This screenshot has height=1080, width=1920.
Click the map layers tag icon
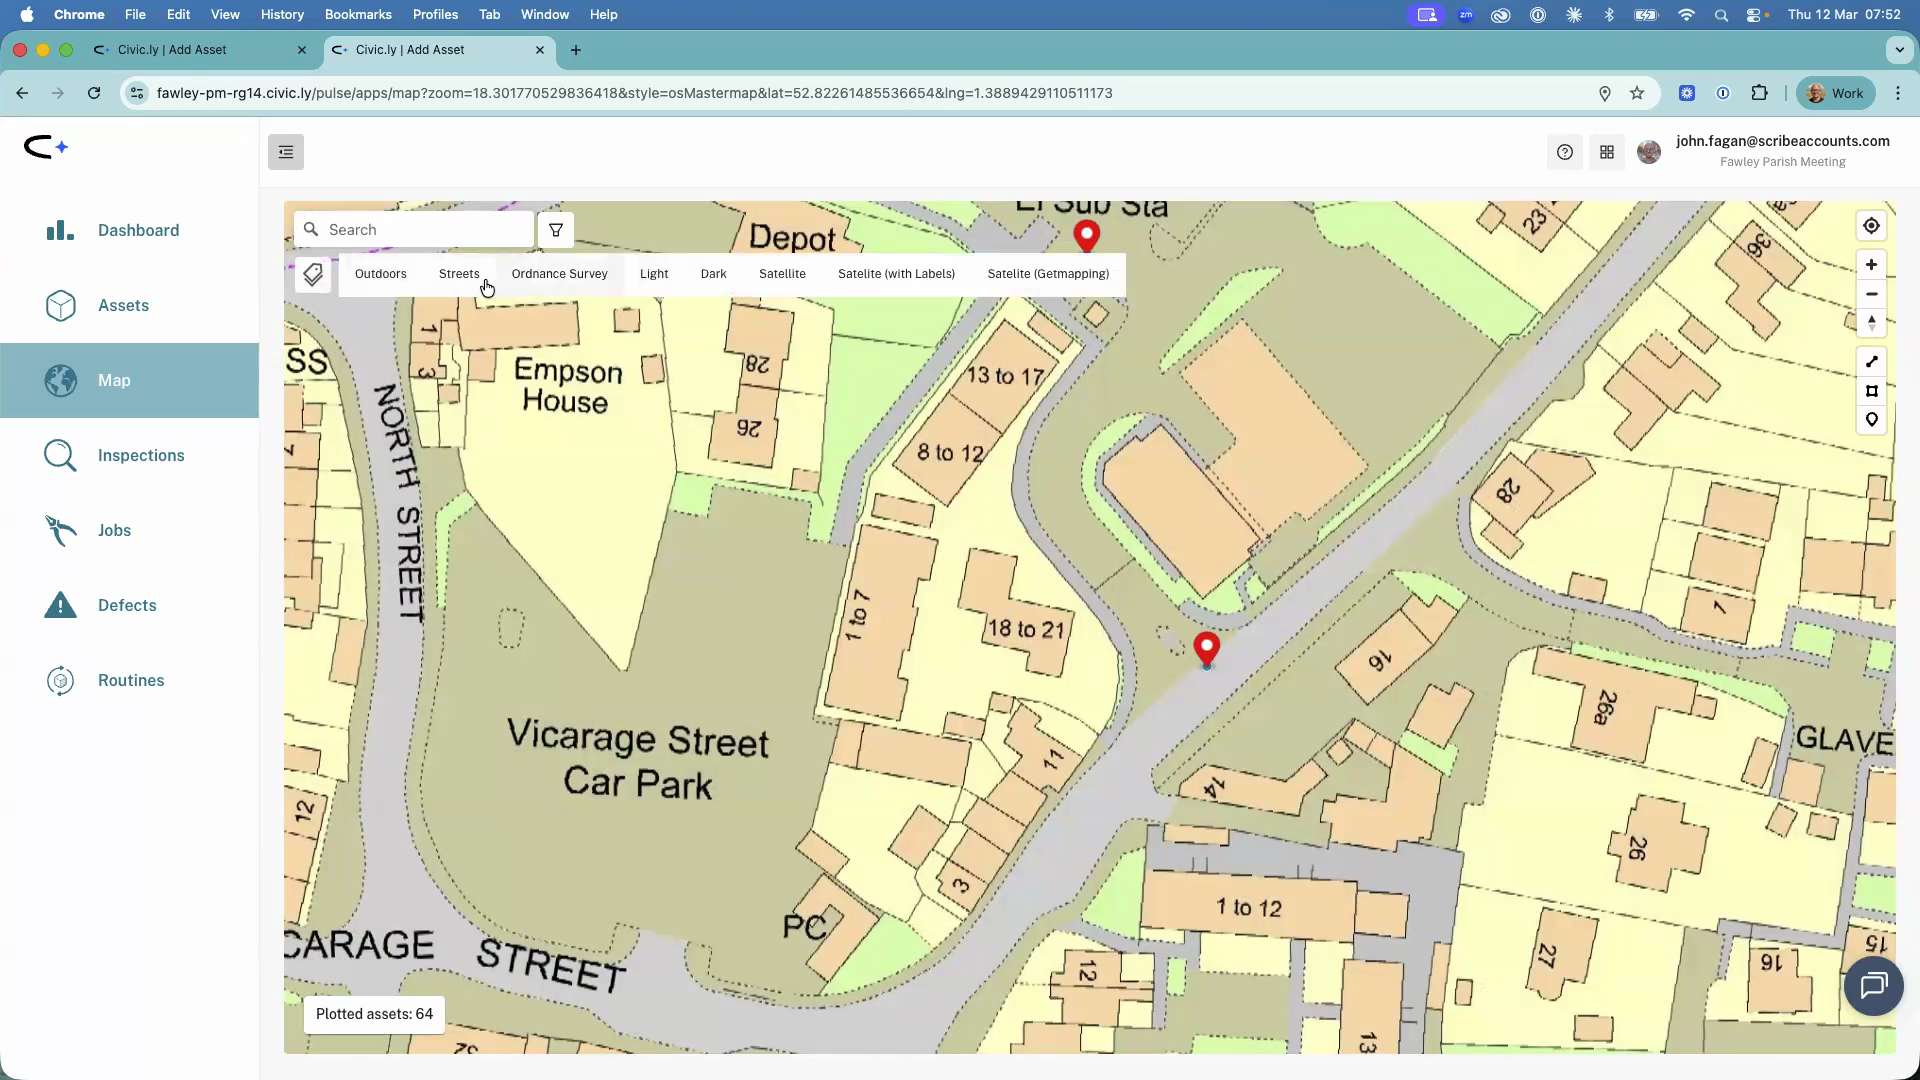pyautogui.click(x=313, y=274)
